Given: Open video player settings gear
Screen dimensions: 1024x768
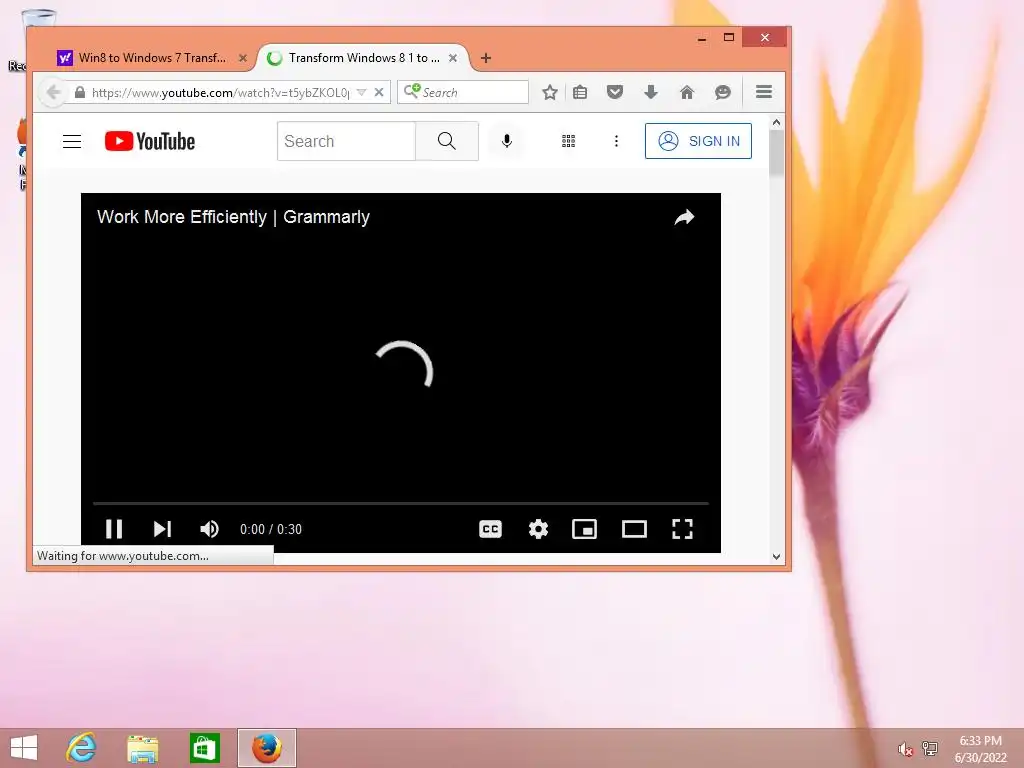Looking at the screenshot, I should pyautogui.click(x=538, y=529).
